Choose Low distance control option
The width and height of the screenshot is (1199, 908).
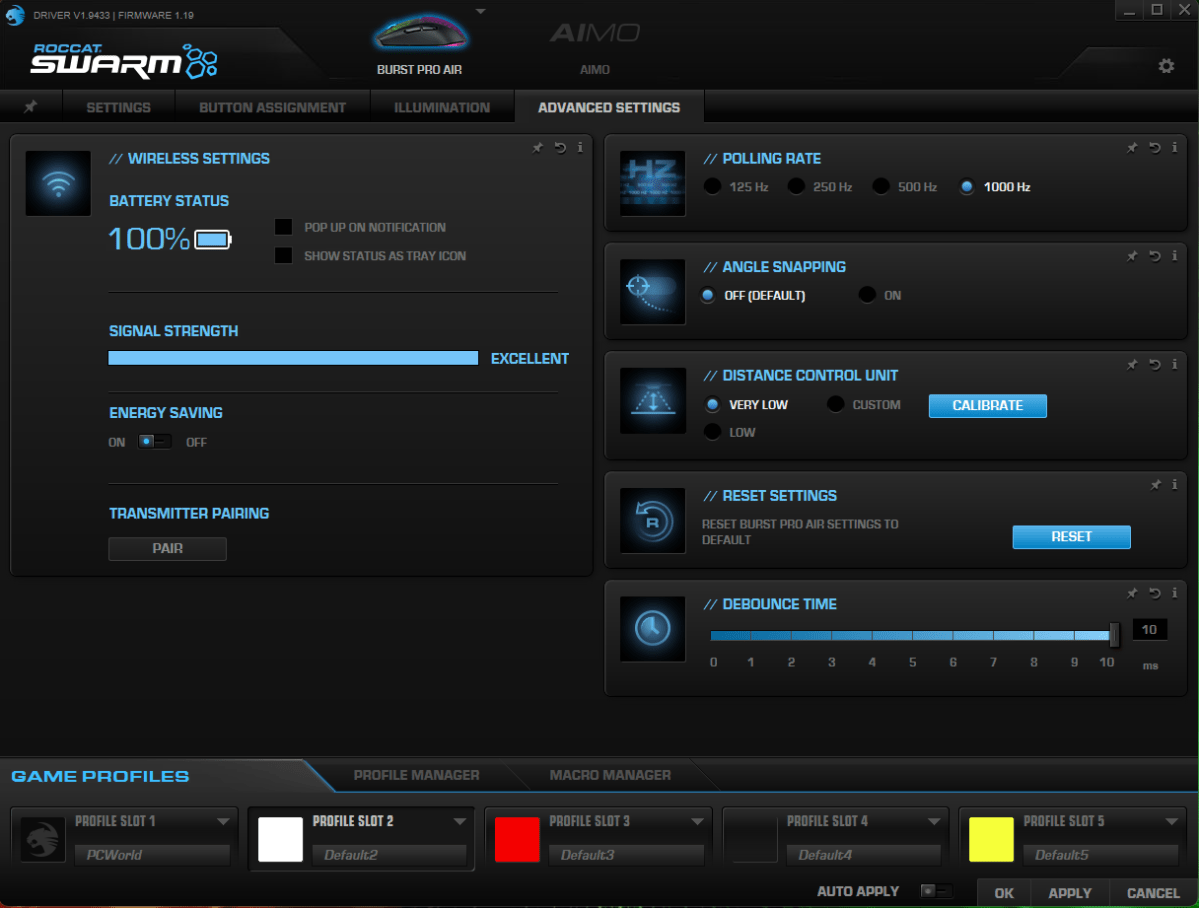pyautogui.click(x=712, y=432)
